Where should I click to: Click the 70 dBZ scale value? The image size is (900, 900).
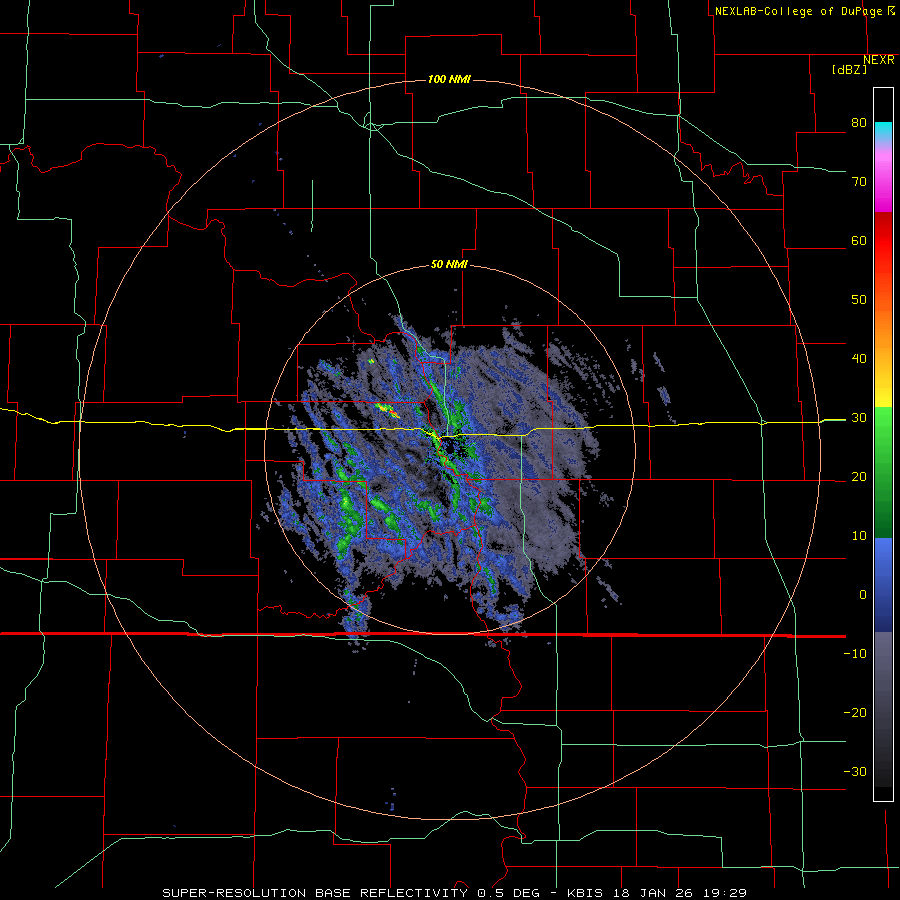pos(859,182)
